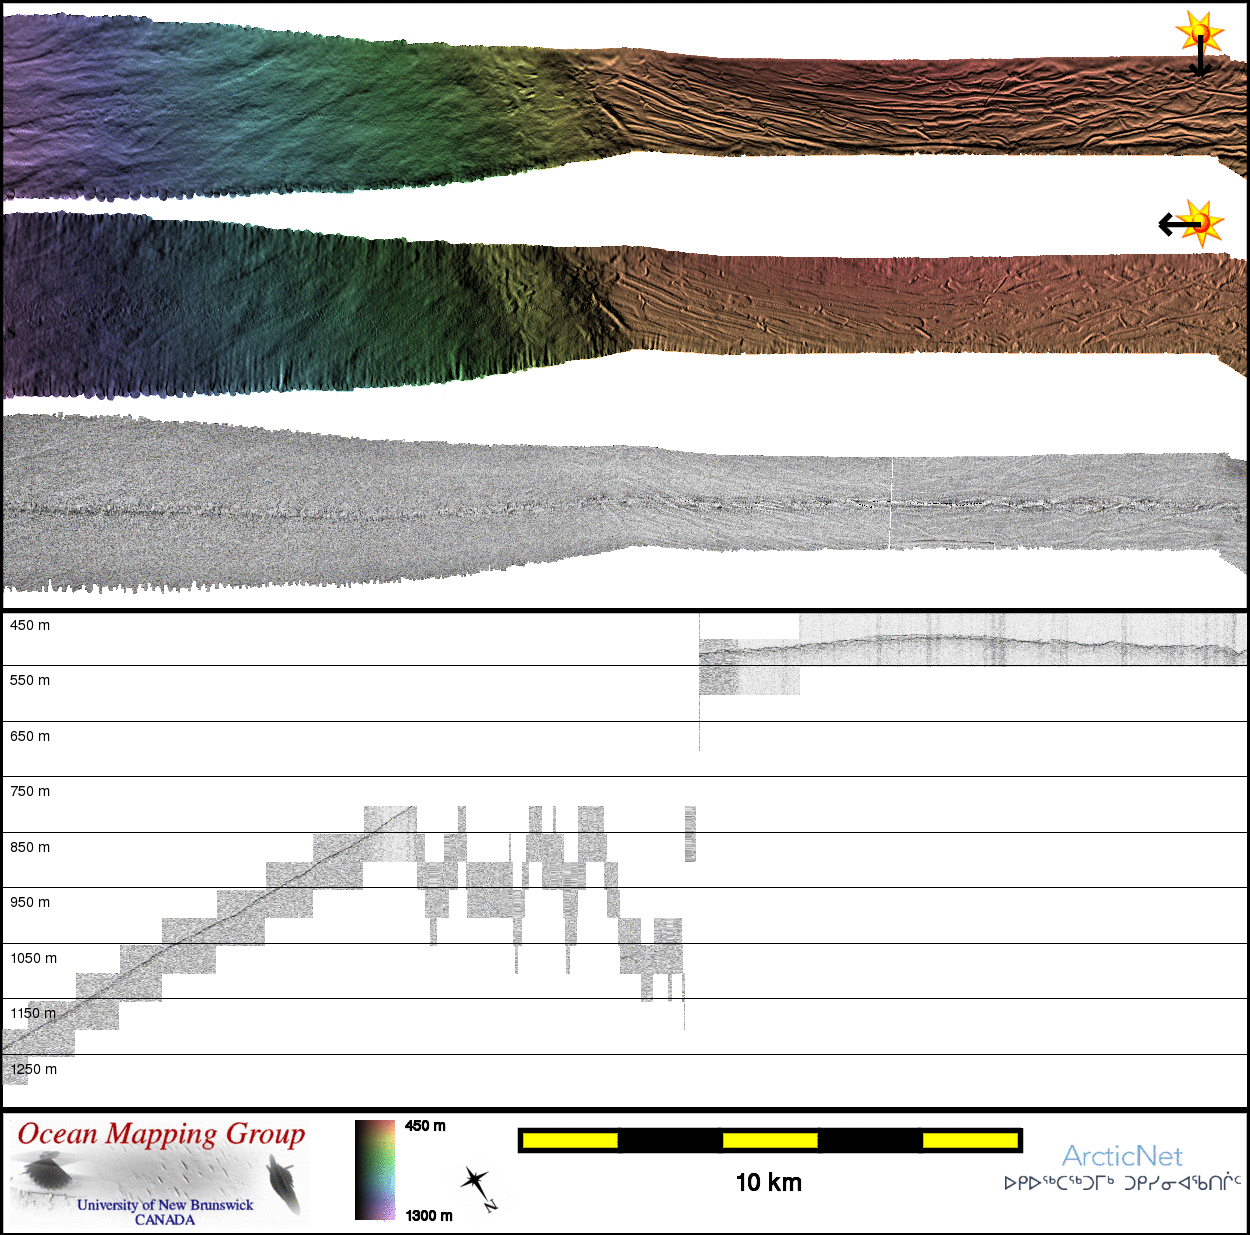Click the "450 m" depth axis label
The width and height of the screenshot is (1250, 1235).
coord(30,626)
